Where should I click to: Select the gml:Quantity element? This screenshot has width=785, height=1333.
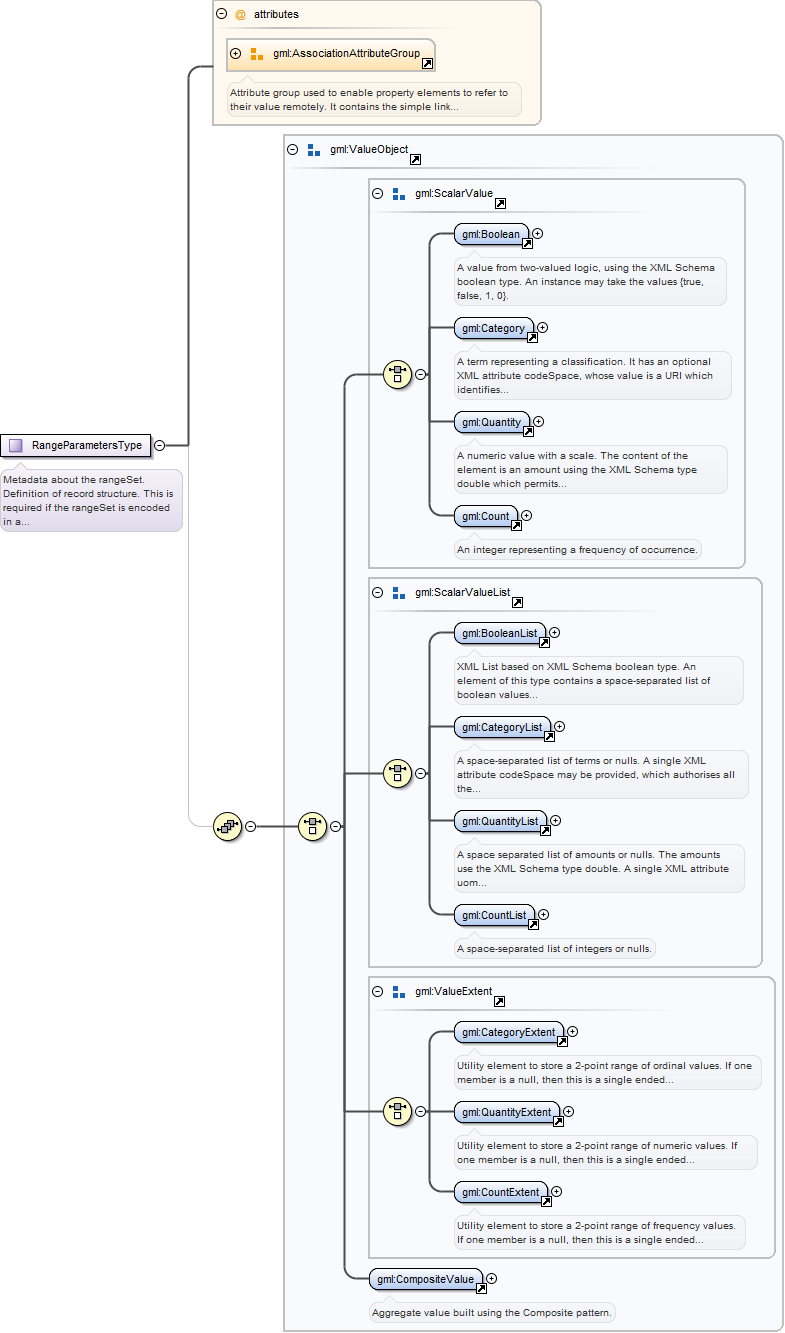coord(492,424)
